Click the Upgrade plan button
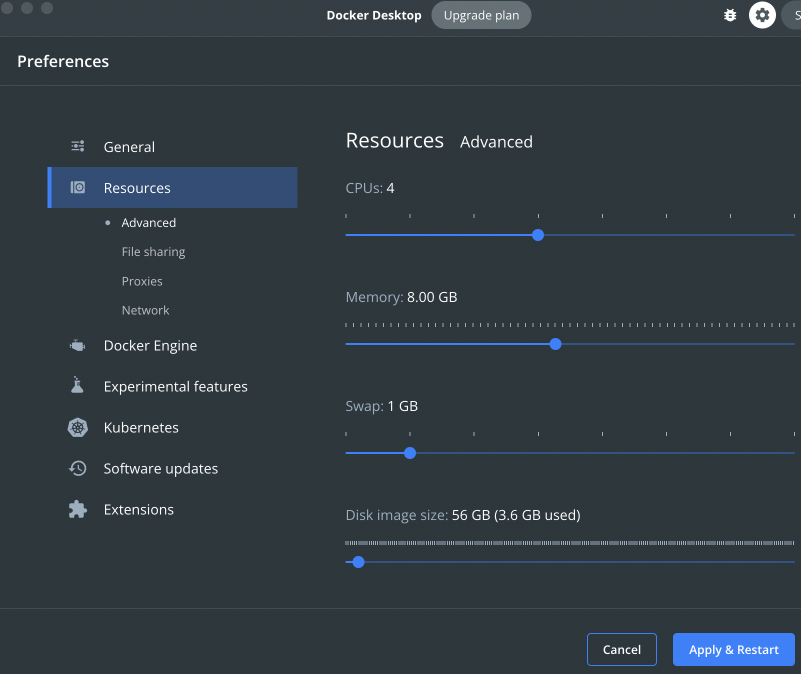801x674 pixels. pos(481,15)
